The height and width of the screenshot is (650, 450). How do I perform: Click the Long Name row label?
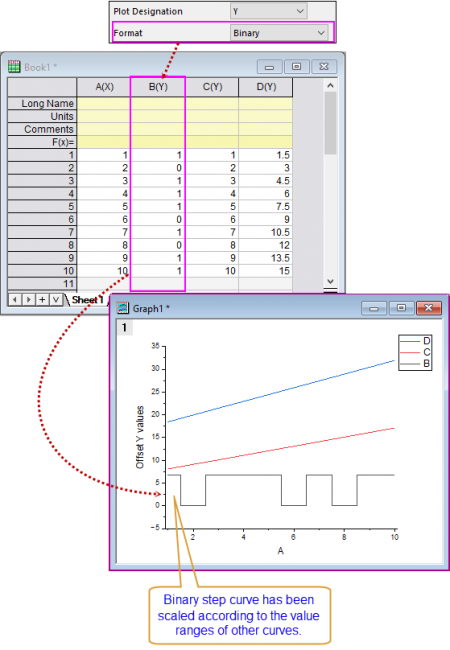tap(42, 103)
